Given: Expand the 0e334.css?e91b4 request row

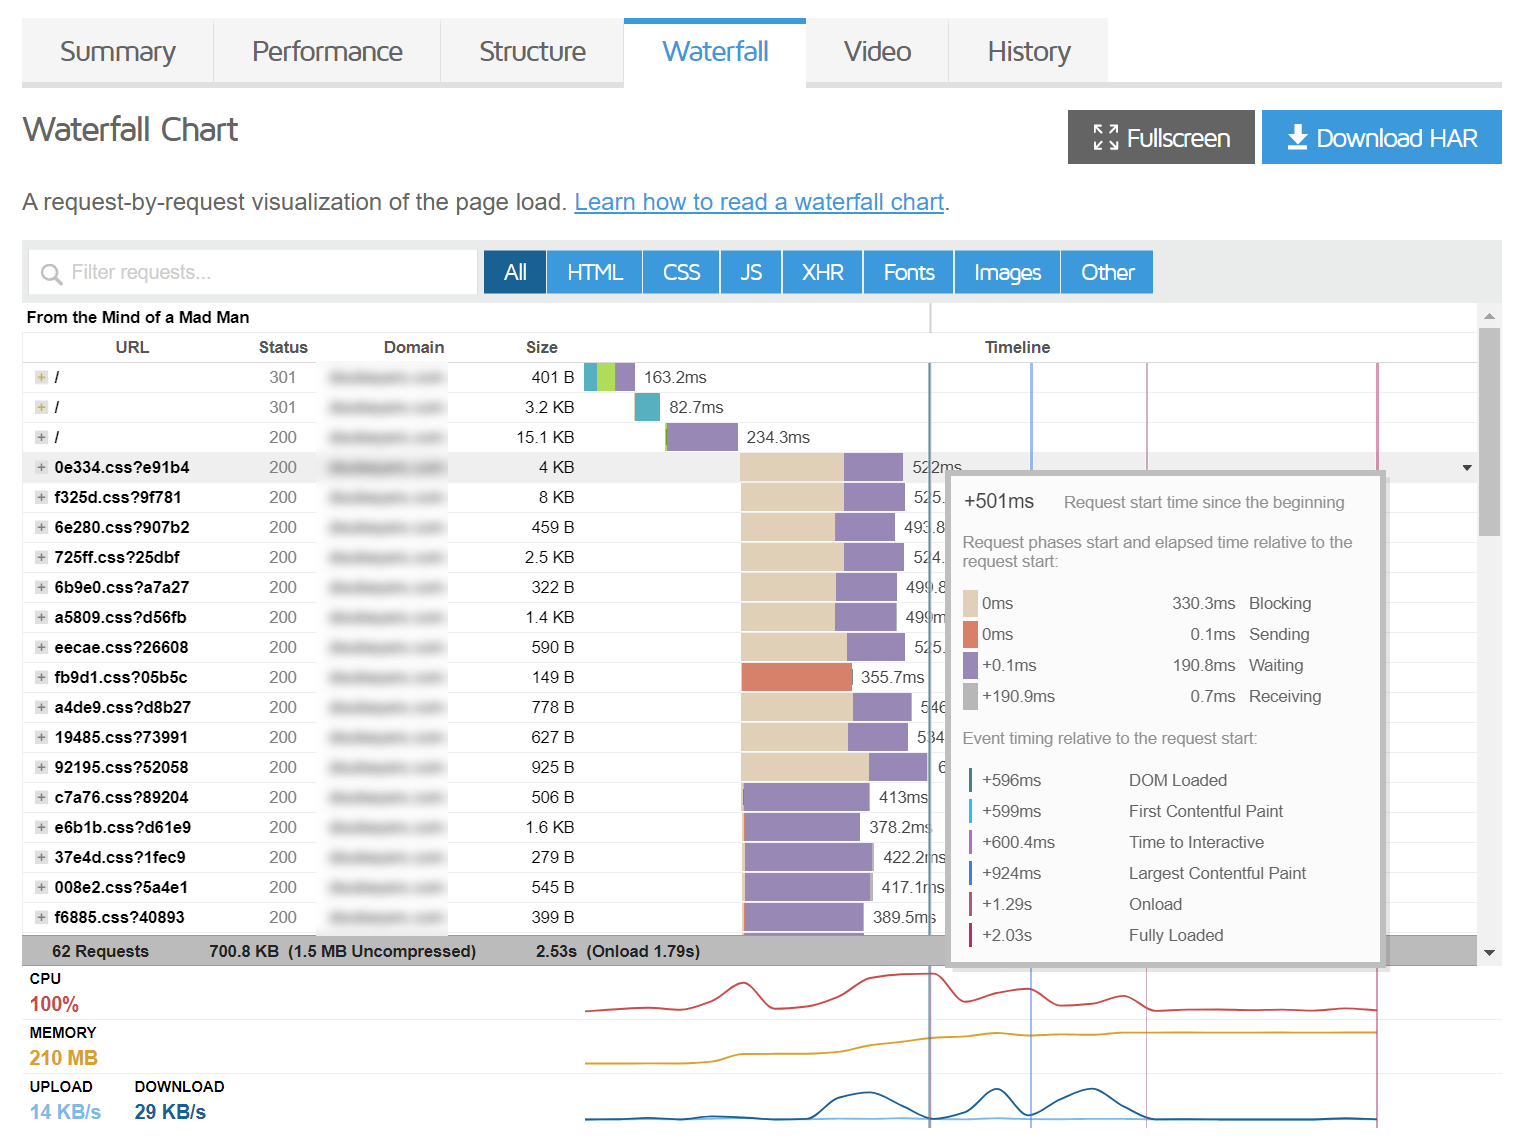Looking at the screenshot, I should [41, 467].
